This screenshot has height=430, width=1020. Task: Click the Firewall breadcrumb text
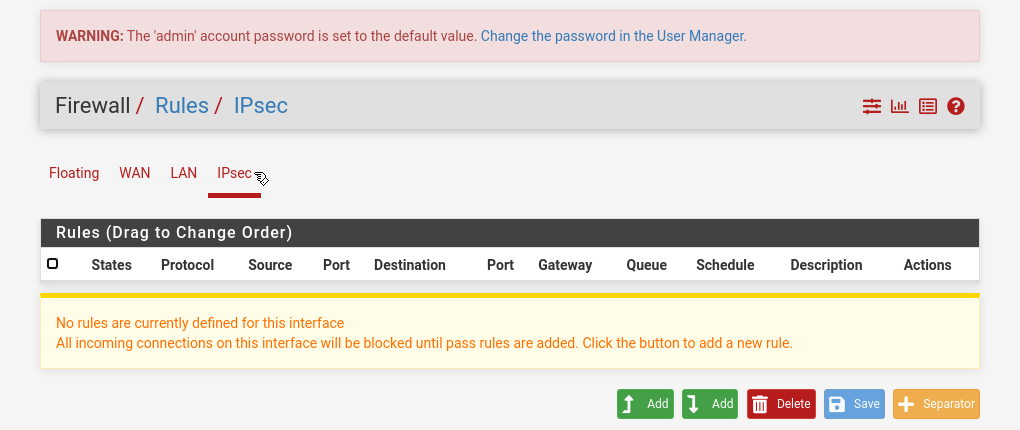point(93,105)
